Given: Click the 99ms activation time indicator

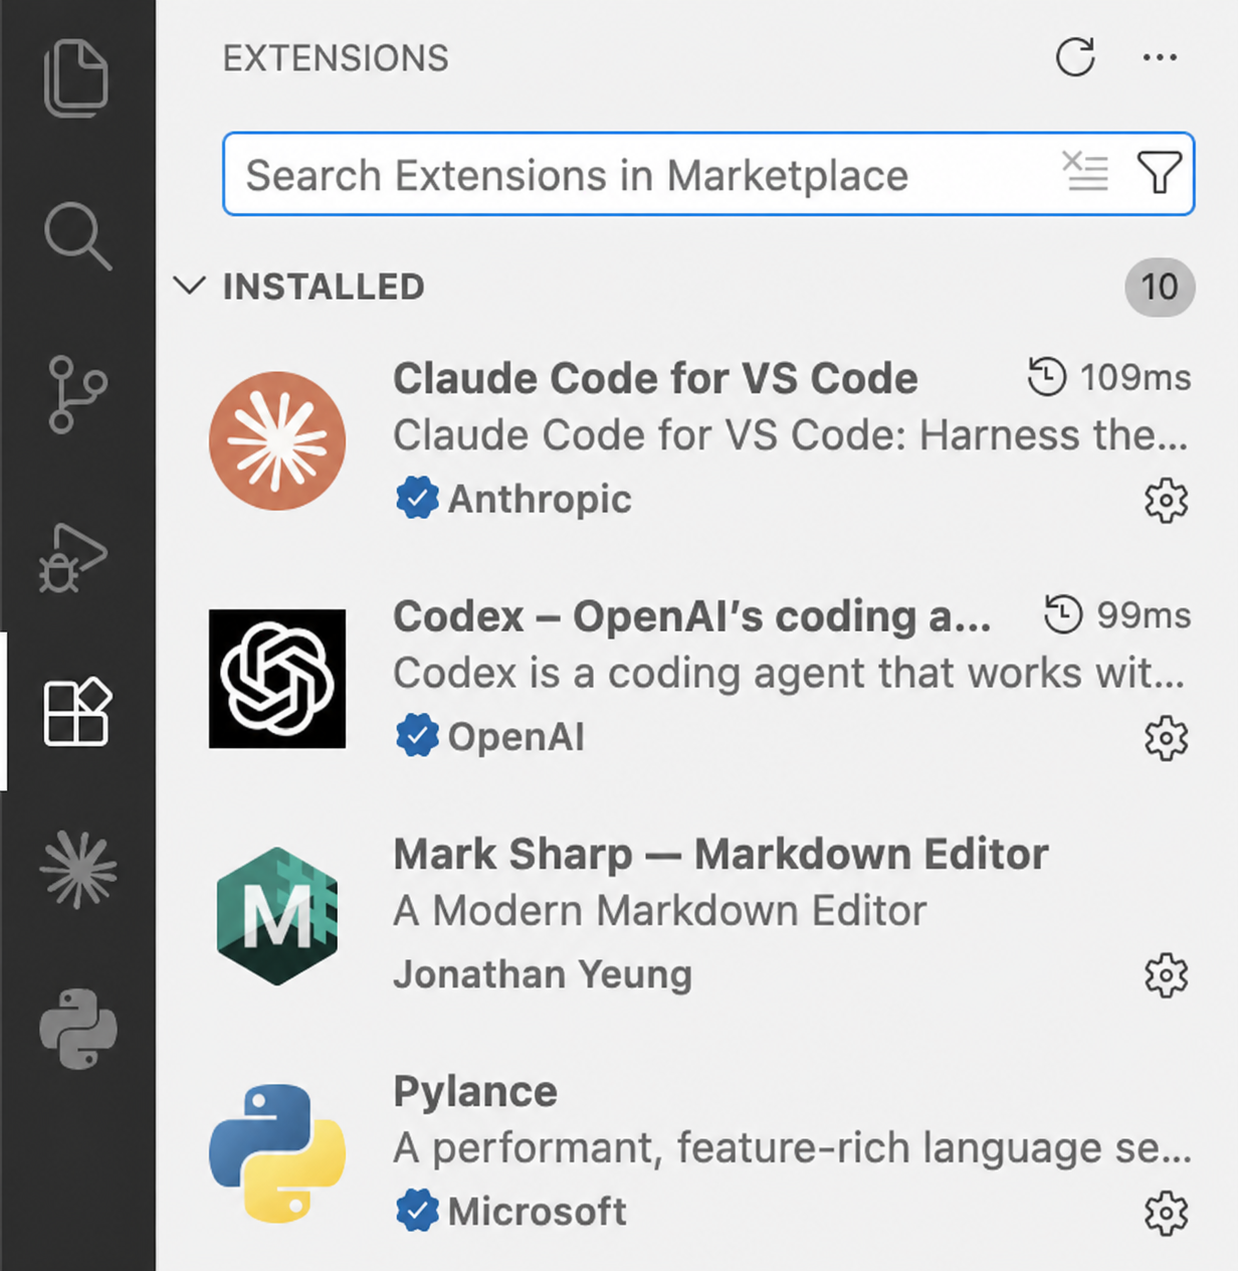Looking at the screenshot, I should pyautogui.click(x=1117, y=615).
